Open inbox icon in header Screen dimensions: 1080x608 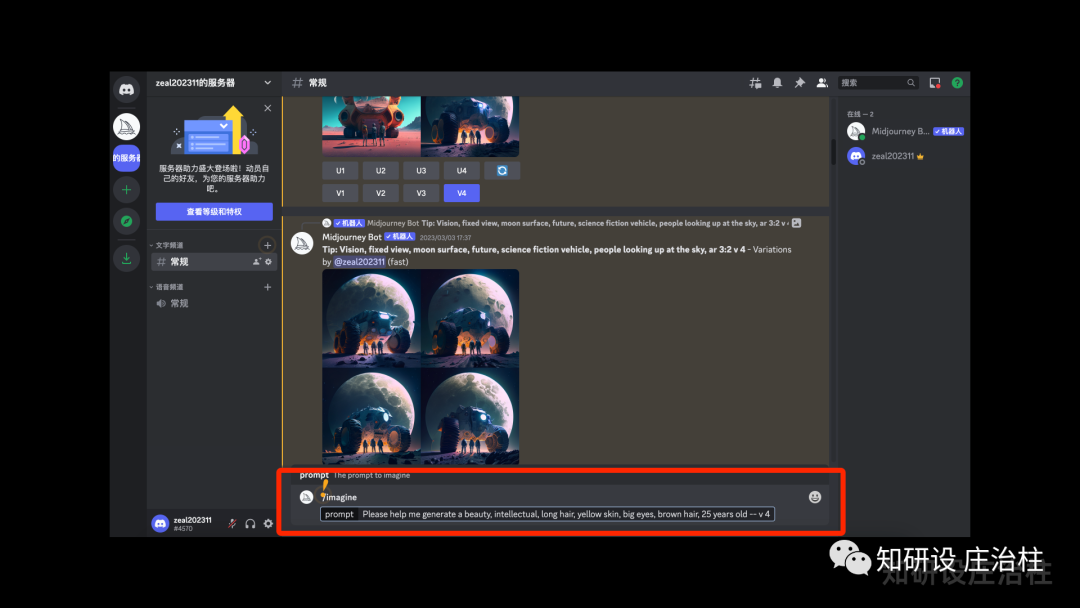(935, 83)
